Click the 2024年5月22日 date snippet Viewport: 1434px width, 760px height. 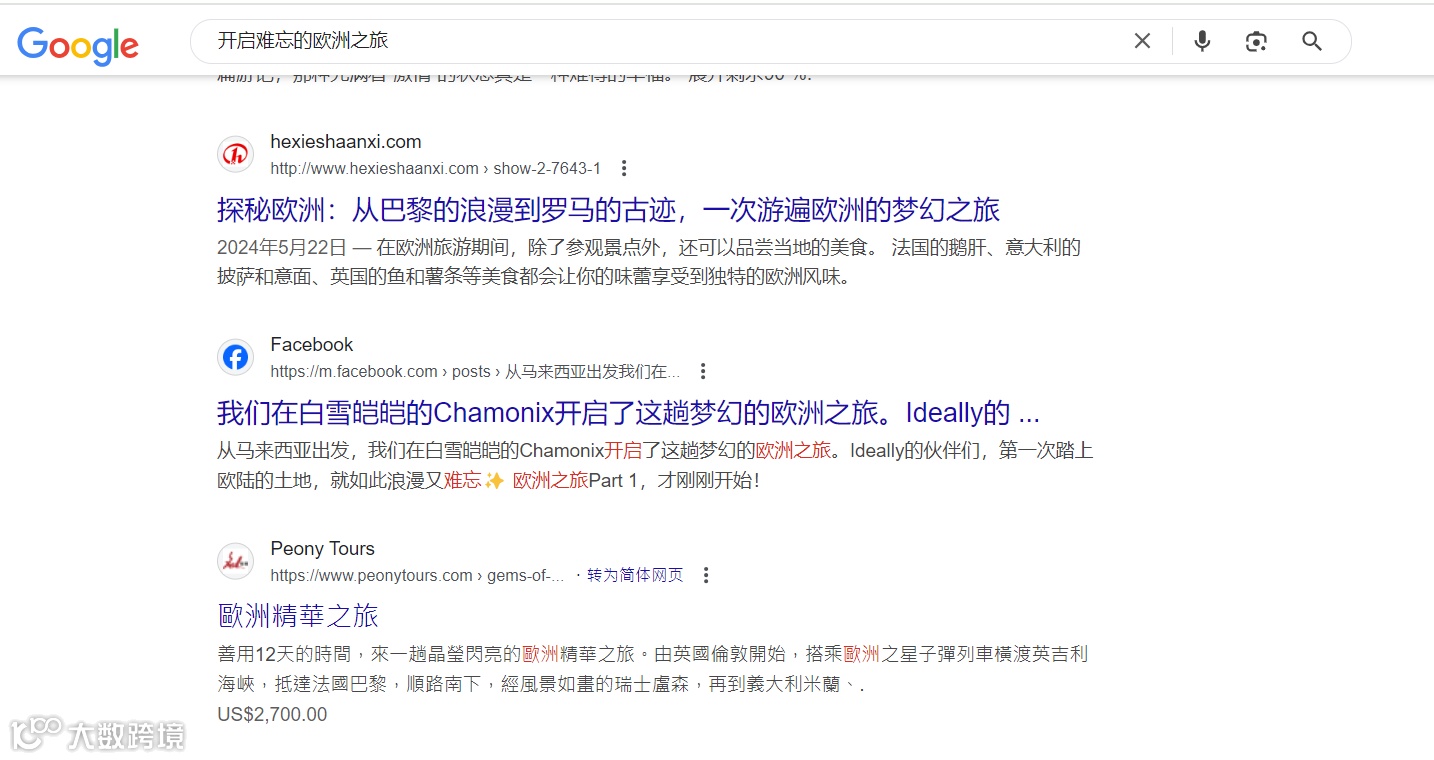coord(282,247)
